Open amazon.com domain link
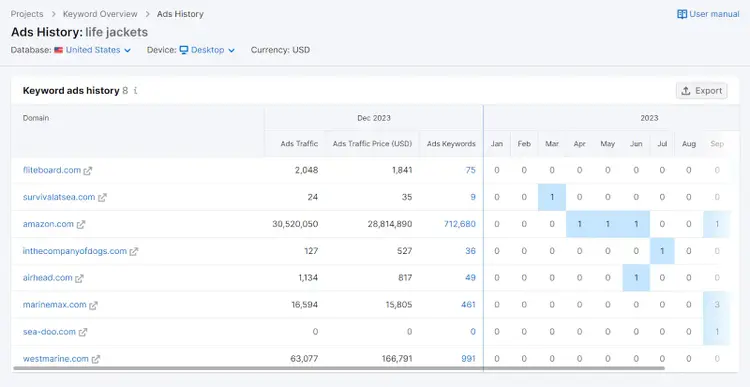 [x=48, y=224]
